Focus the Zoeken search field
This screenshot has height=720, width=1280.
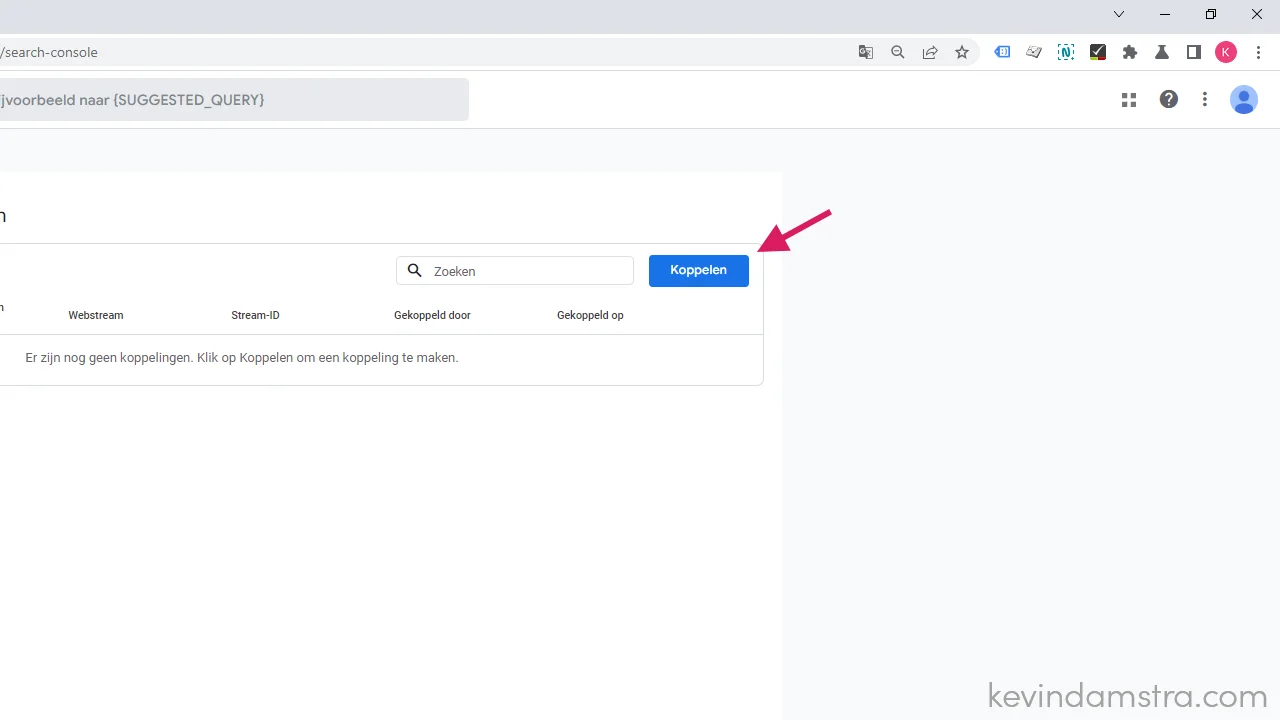point(515,271)
